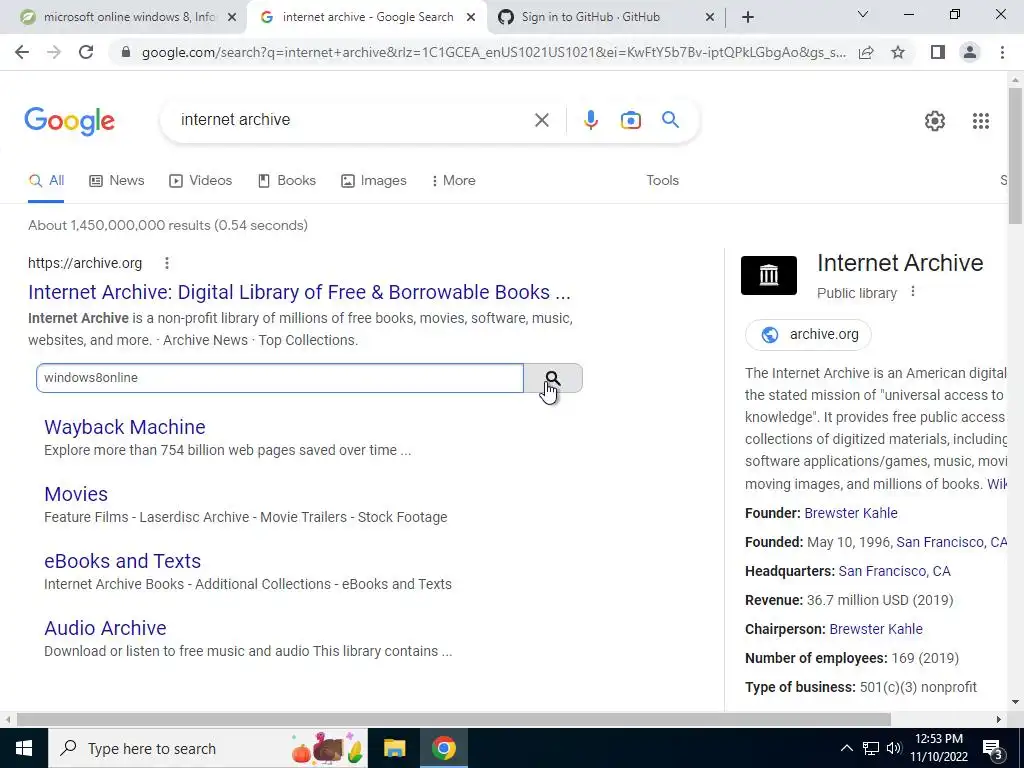Click the horizontal scrollbar thumb
Image resolution: width=1024 pixels, height=768 pixels.
tap(454, 720)
